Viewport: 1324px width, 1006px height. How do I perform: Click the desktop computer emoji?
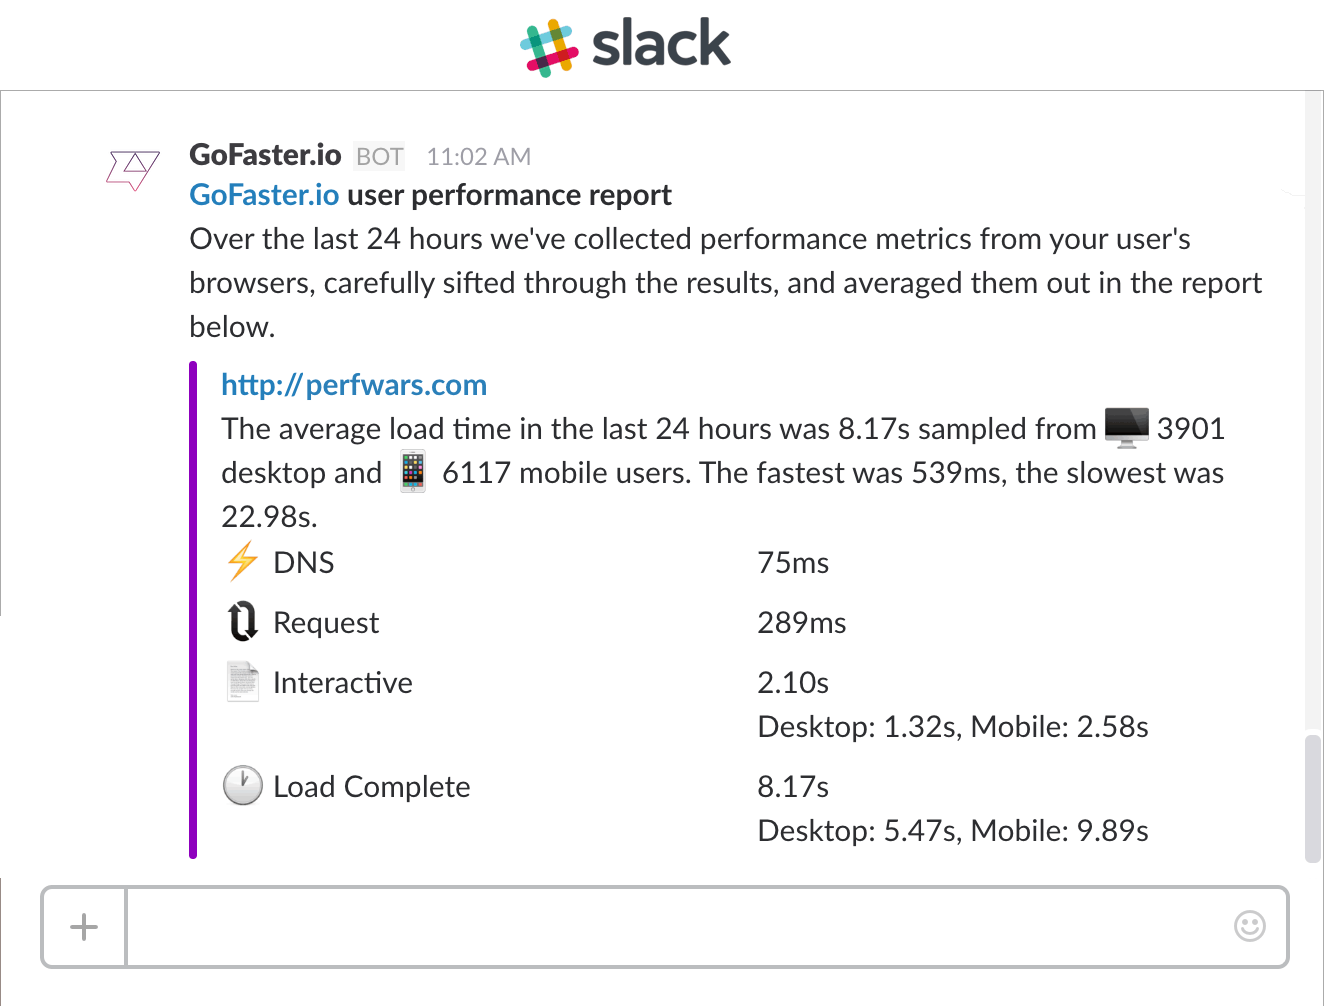1127,428
